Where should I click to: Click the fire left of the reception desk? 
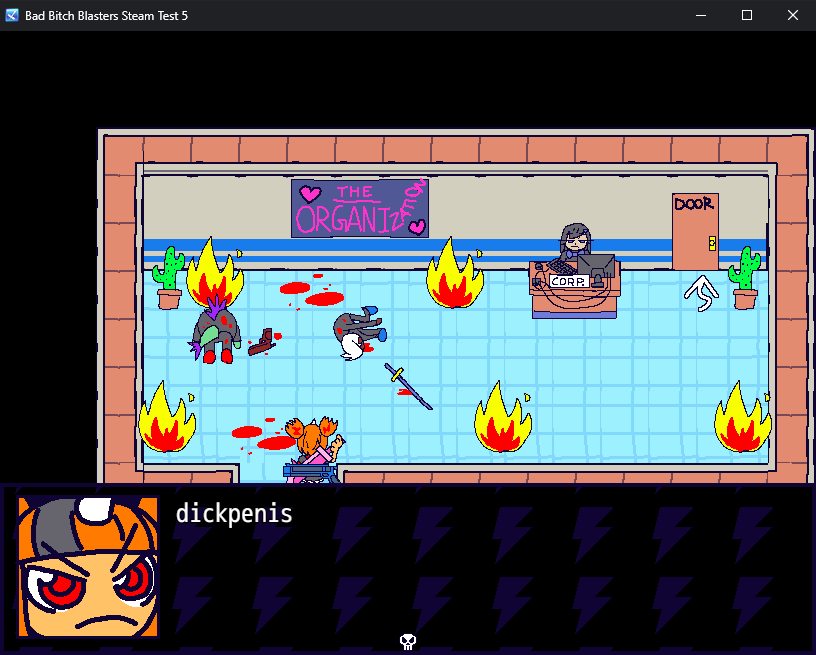pyautogui.click(x=455, y=275)
